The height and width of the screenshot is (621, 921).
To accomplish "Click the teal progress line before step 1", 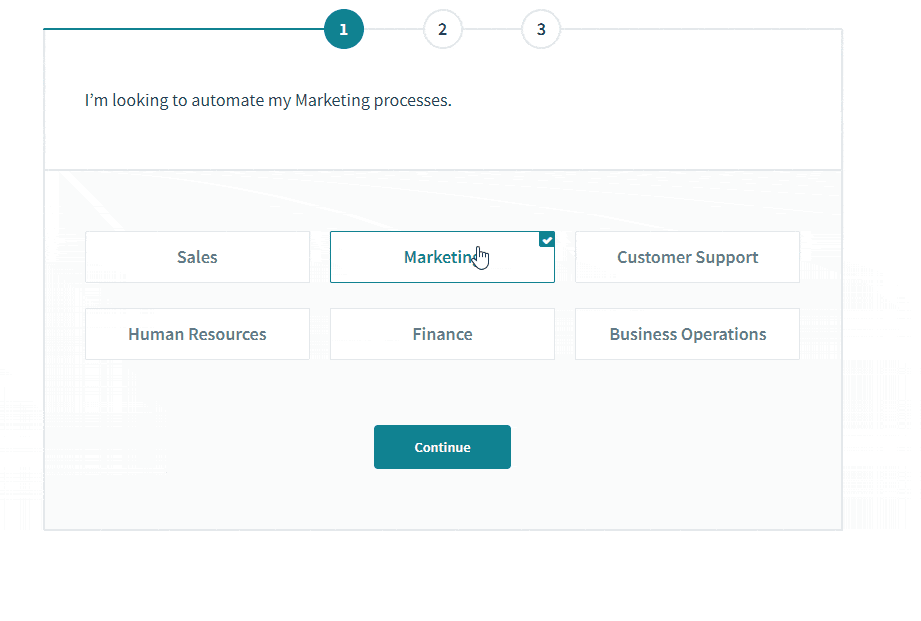I will (180, 29).
